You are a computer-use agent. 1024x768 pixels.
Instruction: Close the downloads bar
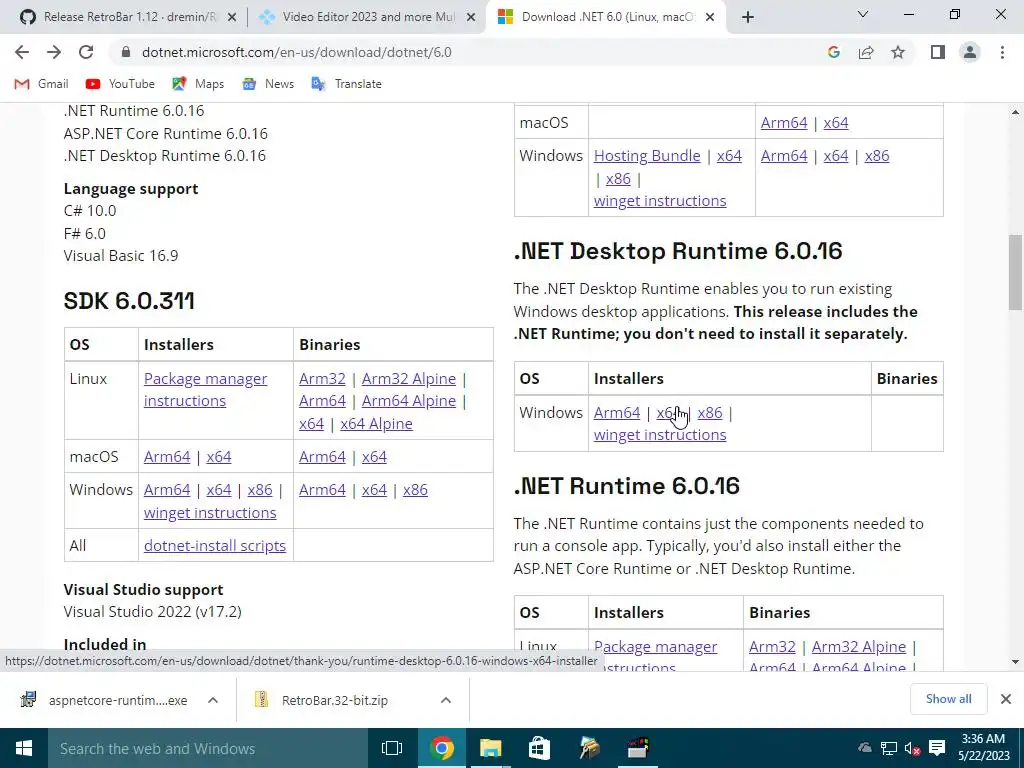tap(1006, 699)
